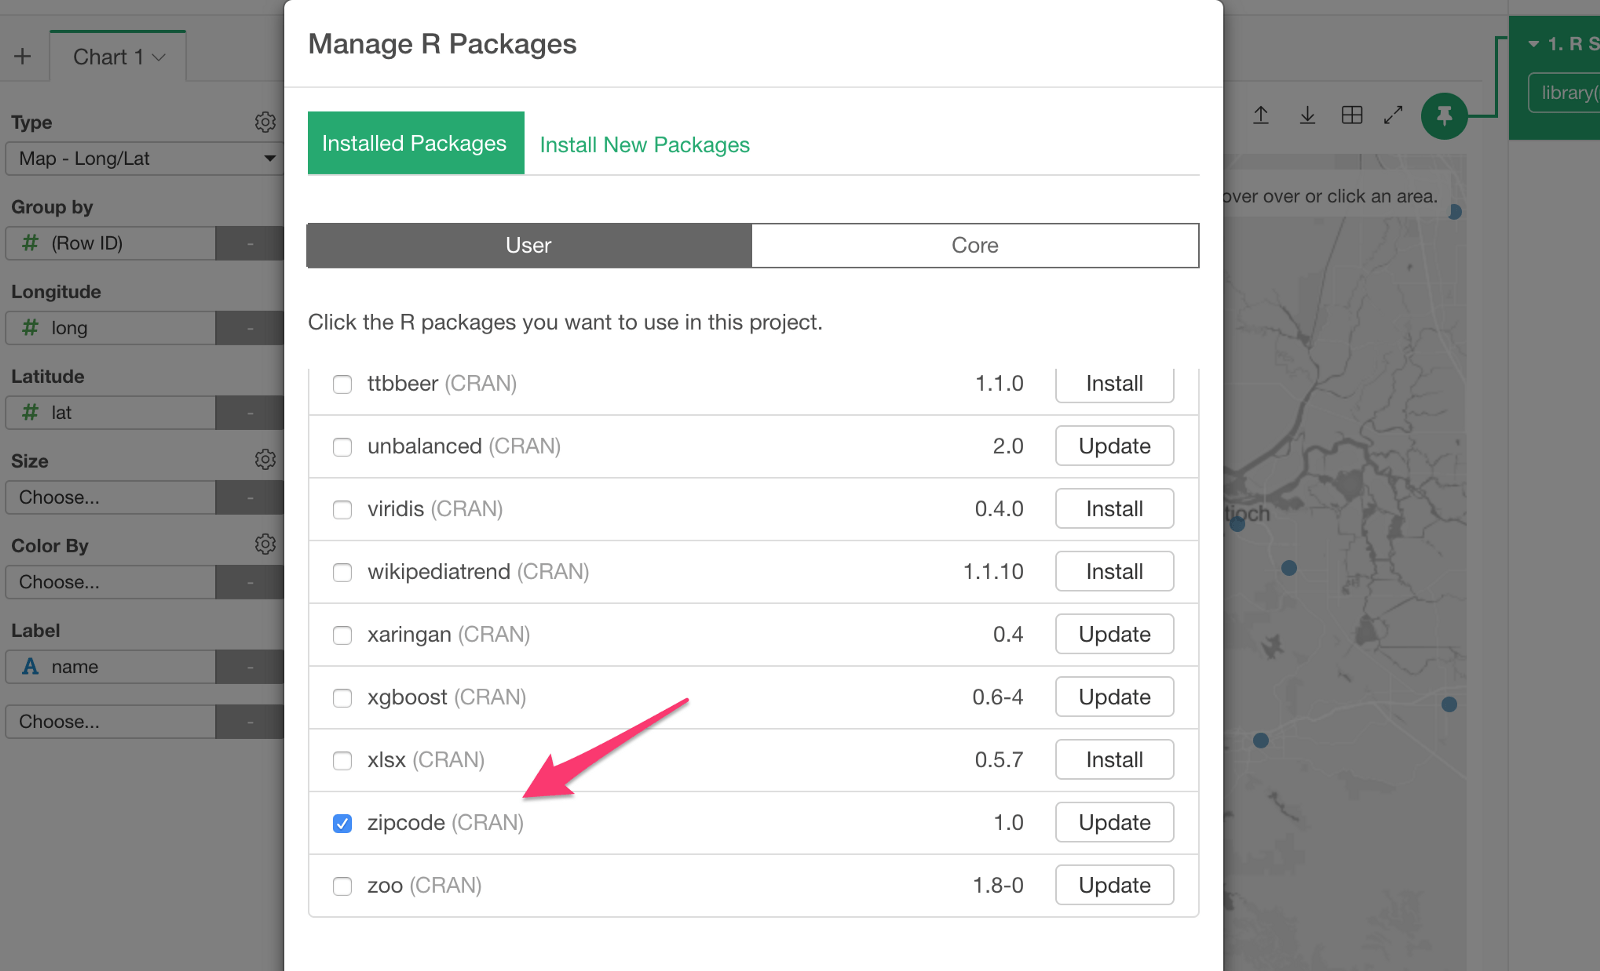Click the download chart icon

[x=1307, y=114]
